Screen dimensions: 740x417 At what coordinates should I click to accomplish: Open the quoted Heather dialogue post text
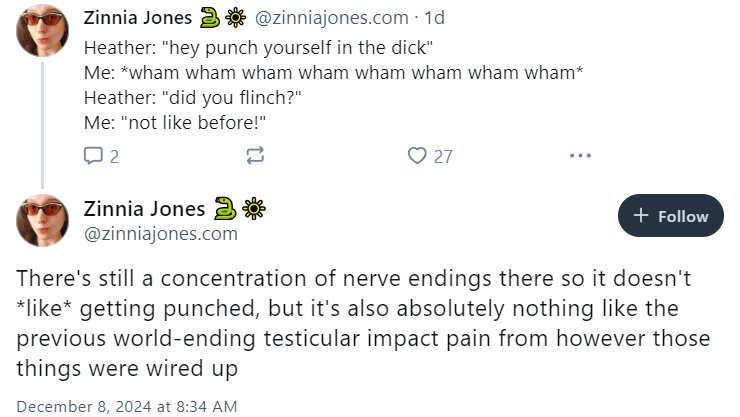(333, 85)
